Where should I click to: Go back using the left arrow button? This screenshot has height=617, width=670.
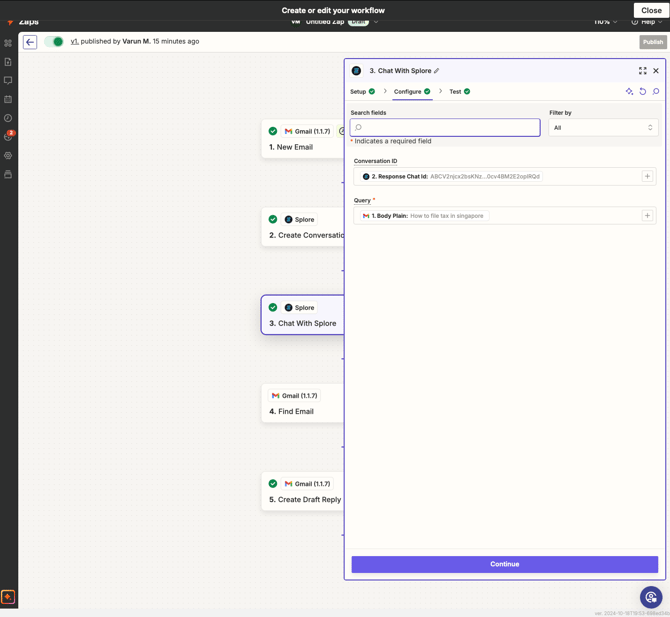(30, 42)
